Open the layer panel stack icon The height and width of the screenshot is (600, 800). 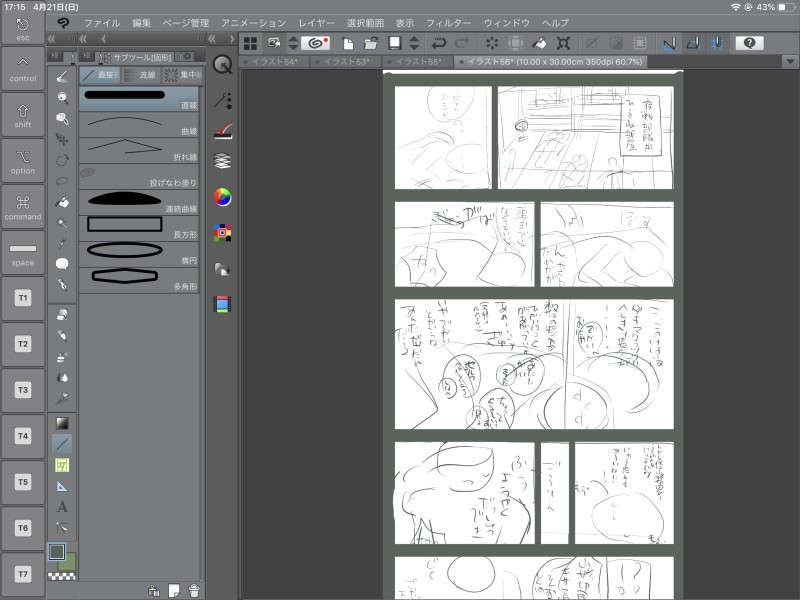(223, 161)
